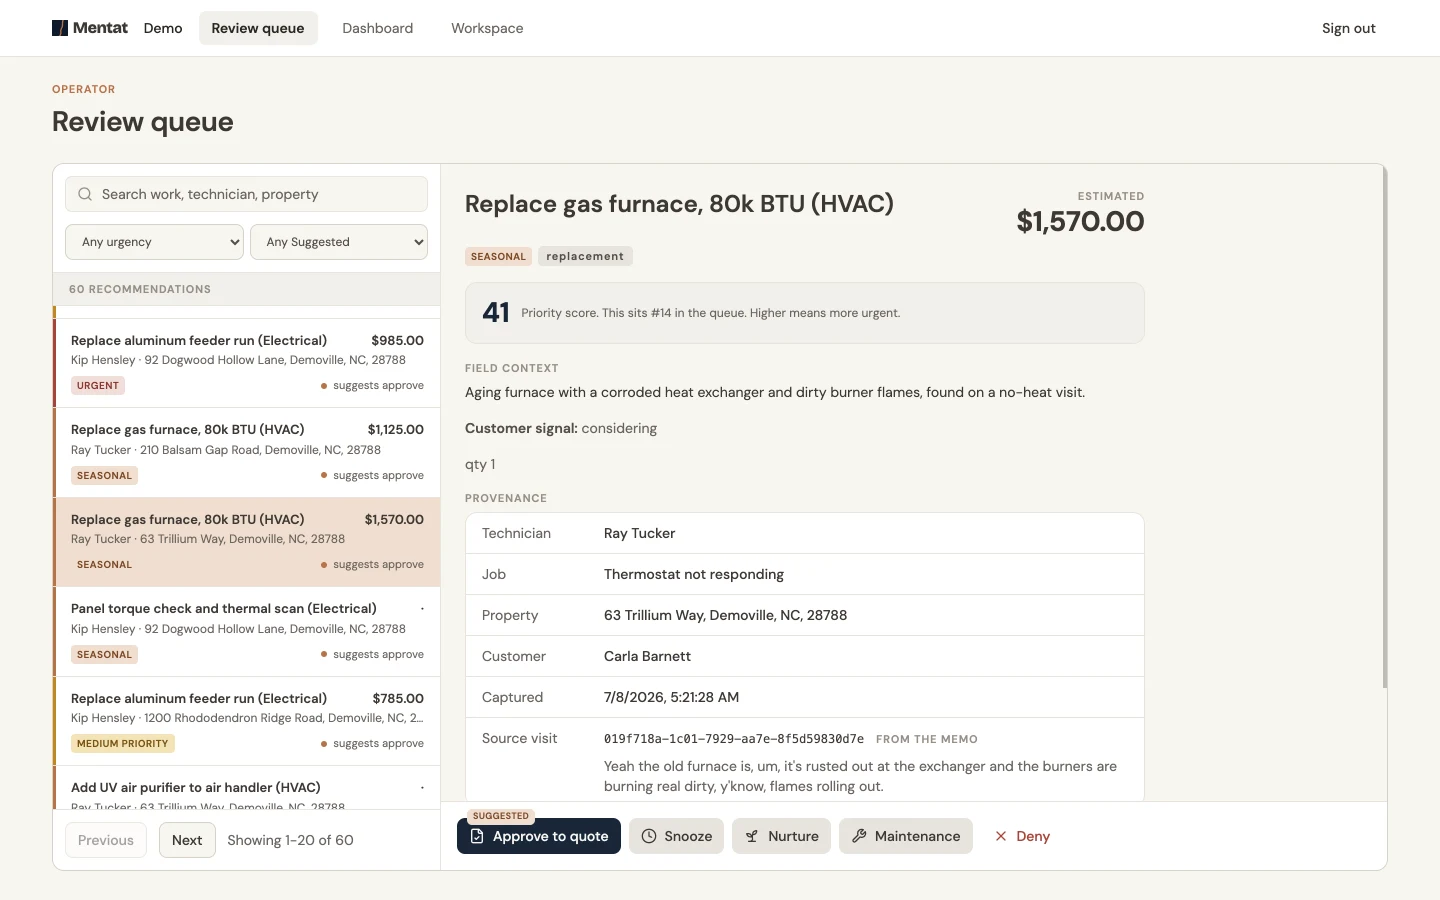Click technician value Ray Tucker in provenance
The height and width of the screenshot is (900, 1440).
pos(640,533)
